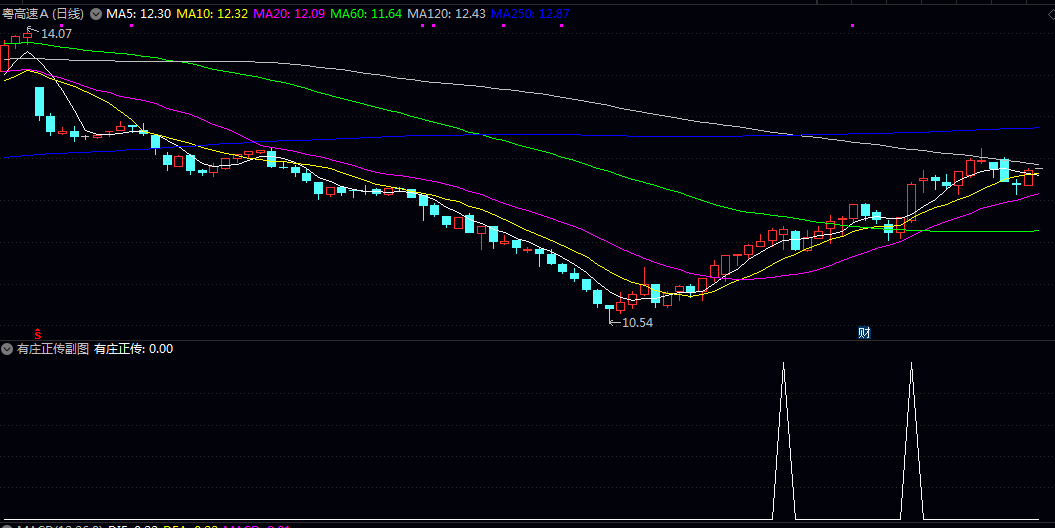Click the 10.54 low price annotation
This screenshot has width=1055, height=528.
tap(636, 322)
